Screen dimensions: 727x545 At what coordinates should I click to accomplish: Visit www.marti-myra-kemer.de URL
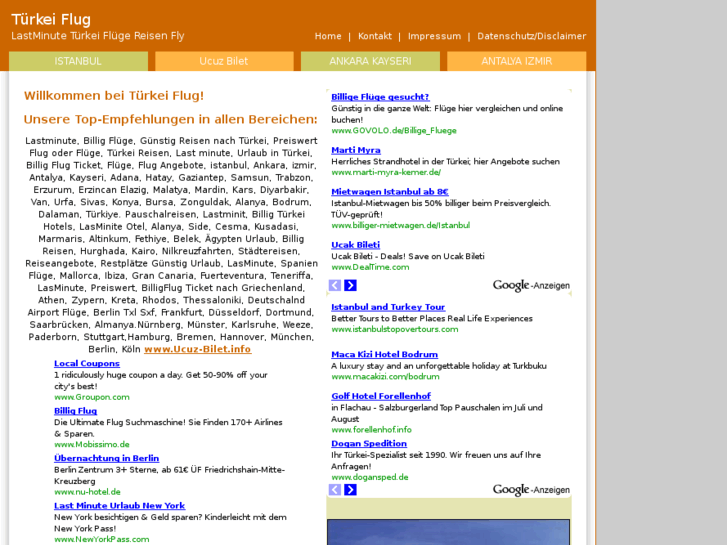point(386,173)
